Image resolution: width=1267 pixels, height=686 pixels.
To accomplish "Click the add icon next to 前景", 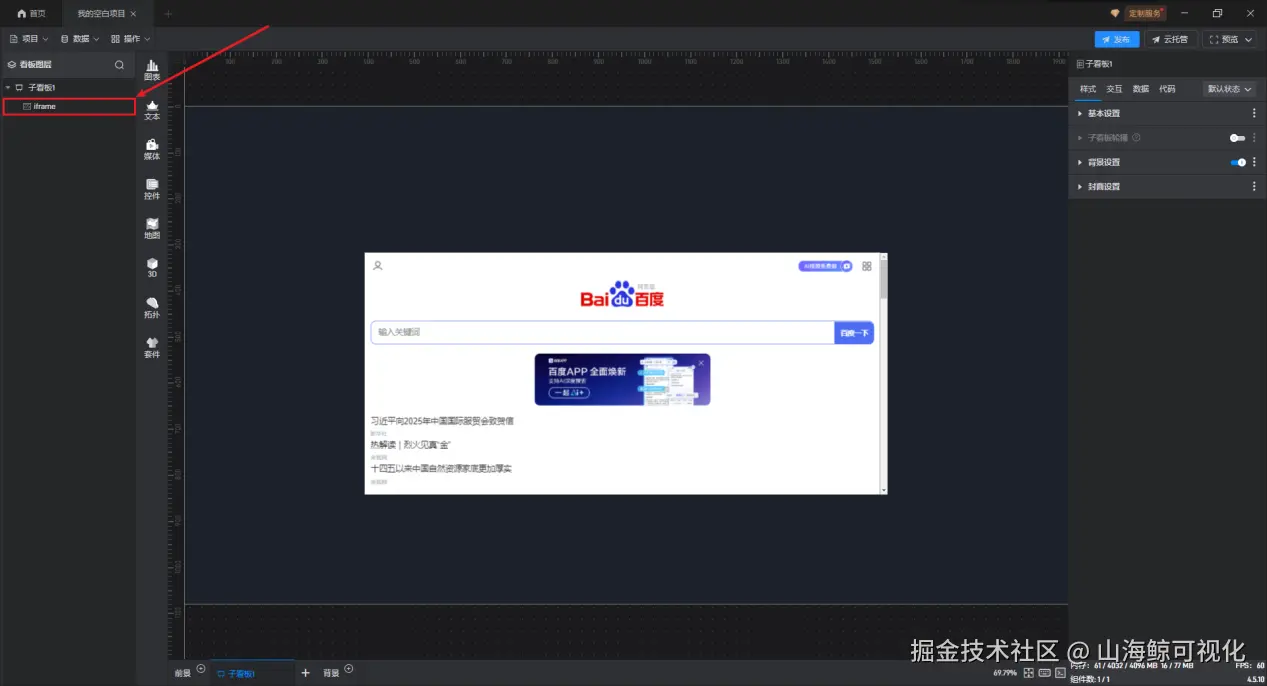I will coord(201,669).
